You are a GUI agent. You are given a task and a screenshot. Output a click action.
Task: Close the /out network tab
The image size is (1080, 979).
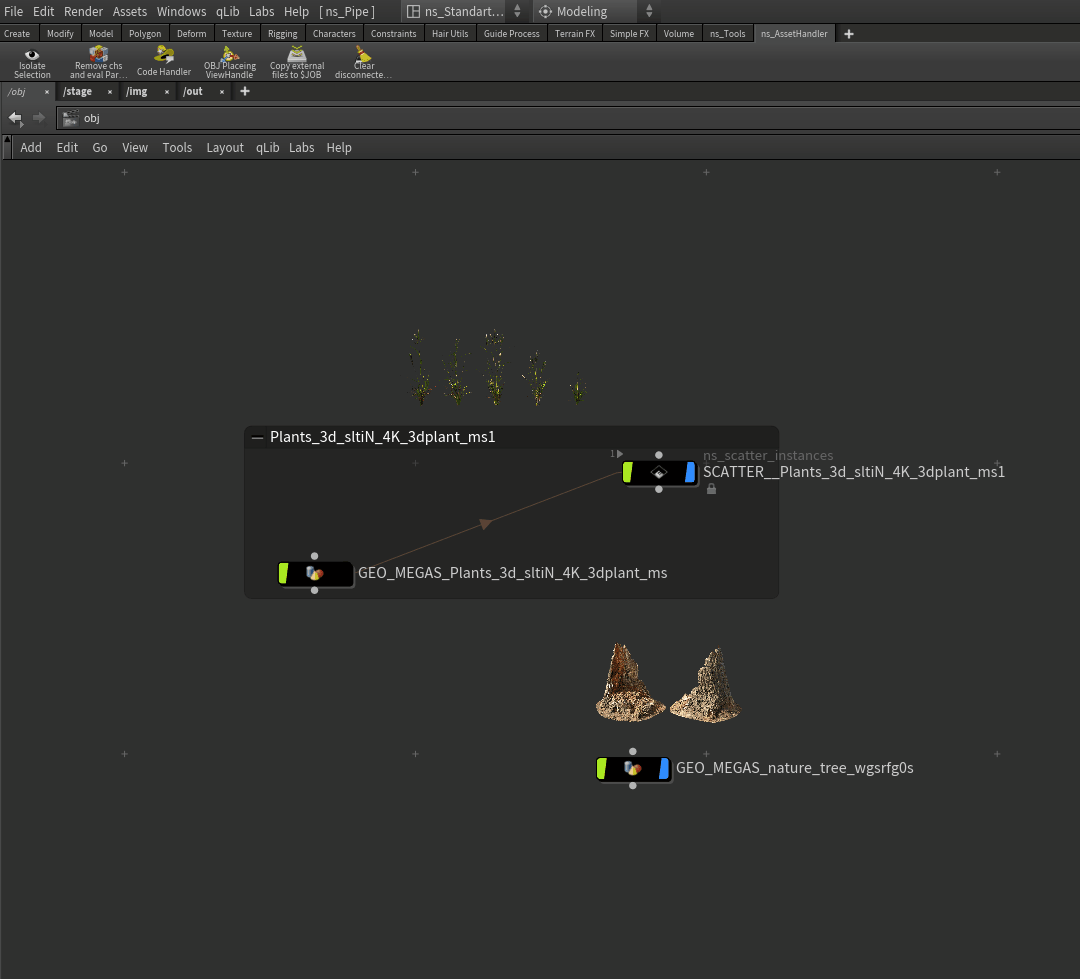pos(220,91)
